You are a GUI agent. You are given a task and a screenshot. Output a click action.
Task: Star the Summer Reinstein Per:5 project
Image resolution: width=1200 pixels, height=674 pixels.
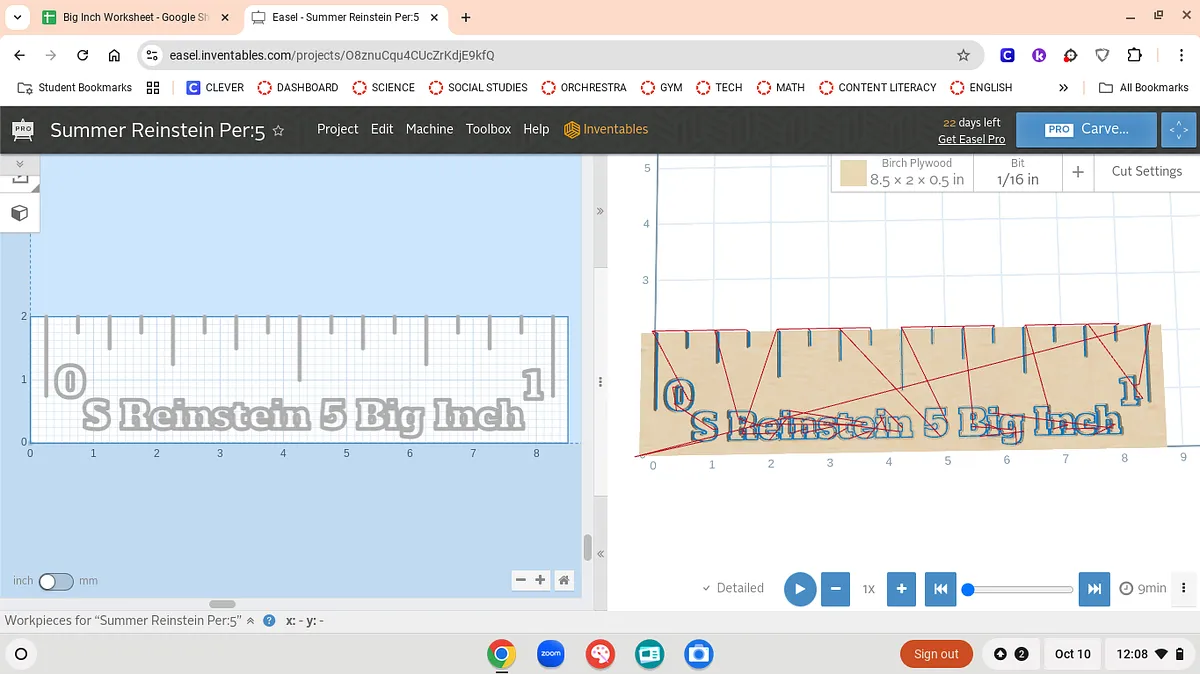(279, 130)
